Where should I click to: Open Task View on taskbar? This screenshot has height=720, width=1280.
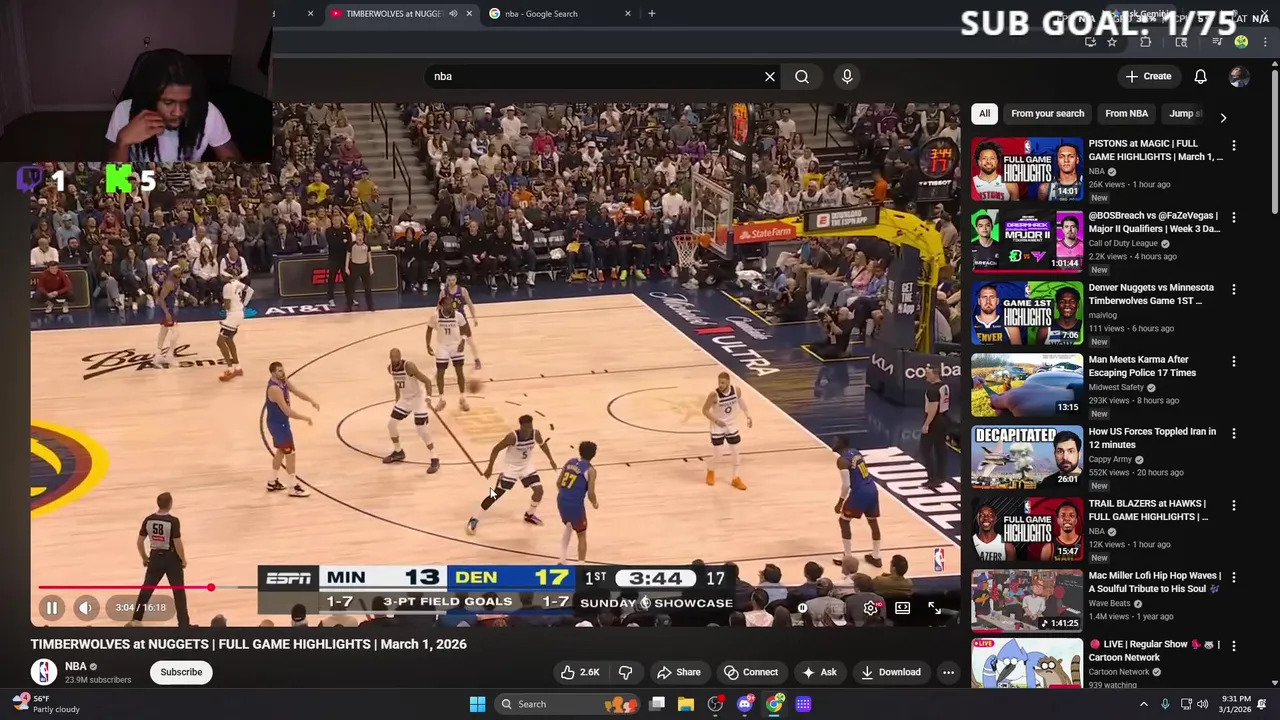coord(657,704)
